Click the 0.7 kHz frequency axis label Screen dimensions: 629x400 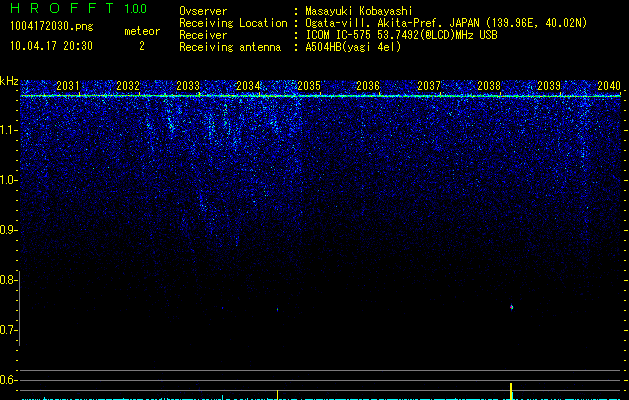[x=9, y=330]
